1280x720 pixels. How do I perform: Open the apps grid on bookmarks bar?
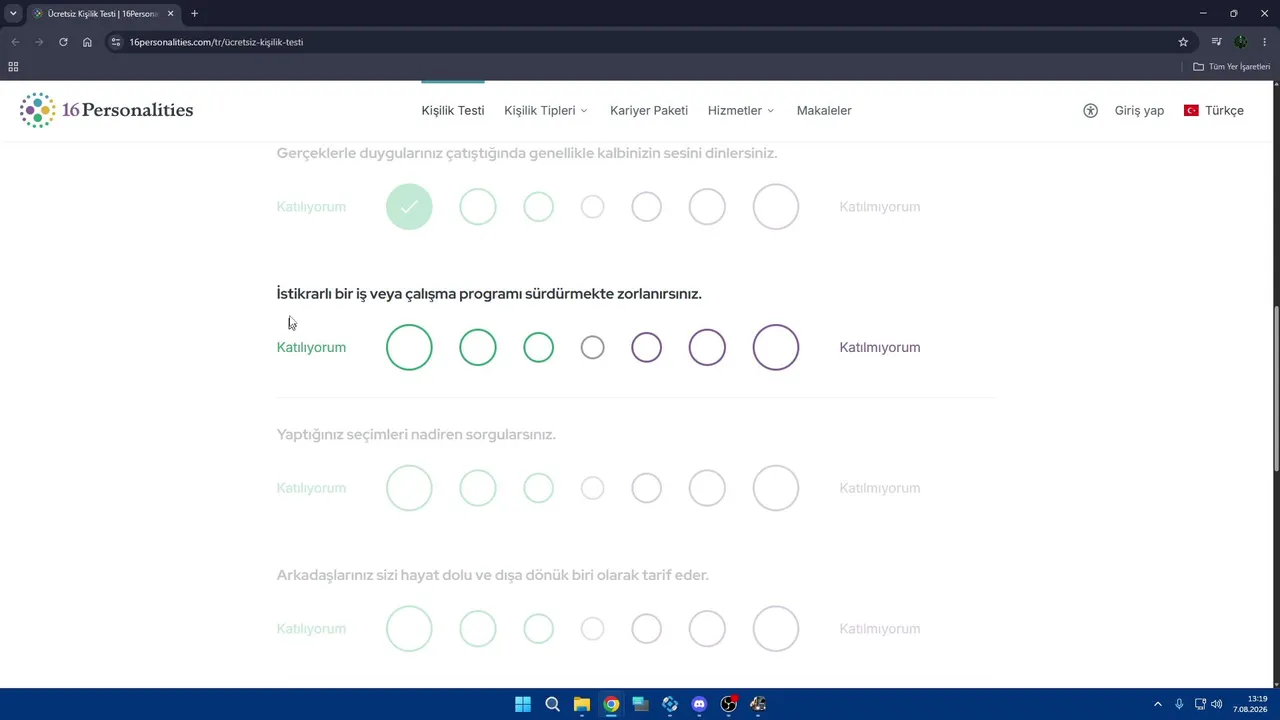coord(13,67)
